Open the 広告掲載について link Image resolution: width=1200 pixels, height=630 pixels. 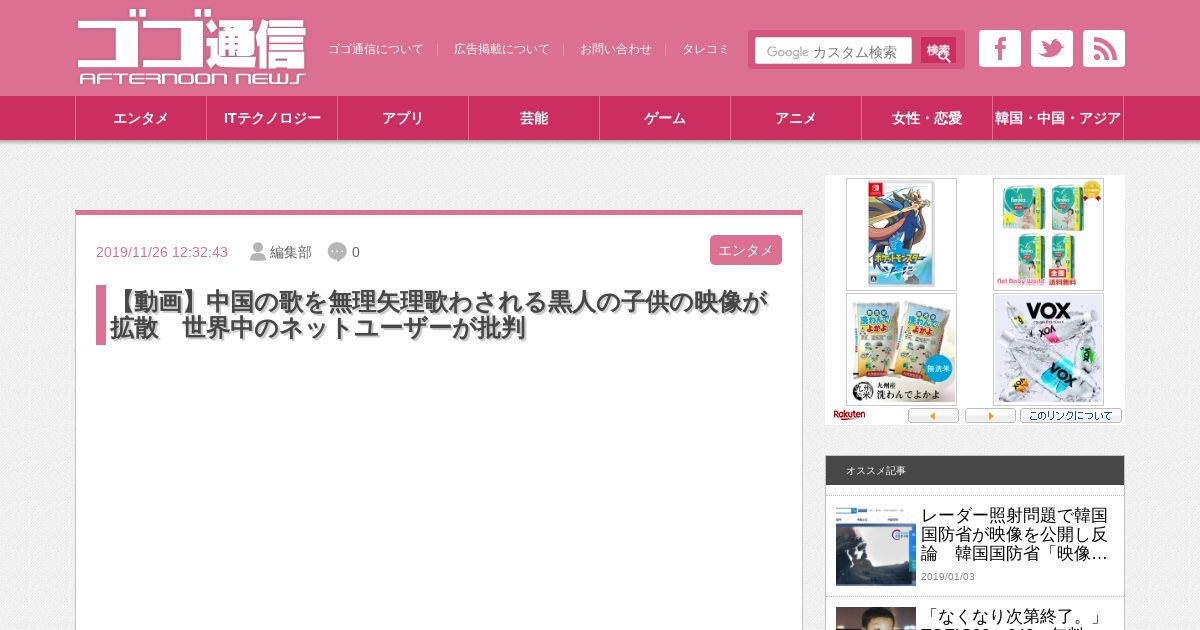[x=502, y=49]
